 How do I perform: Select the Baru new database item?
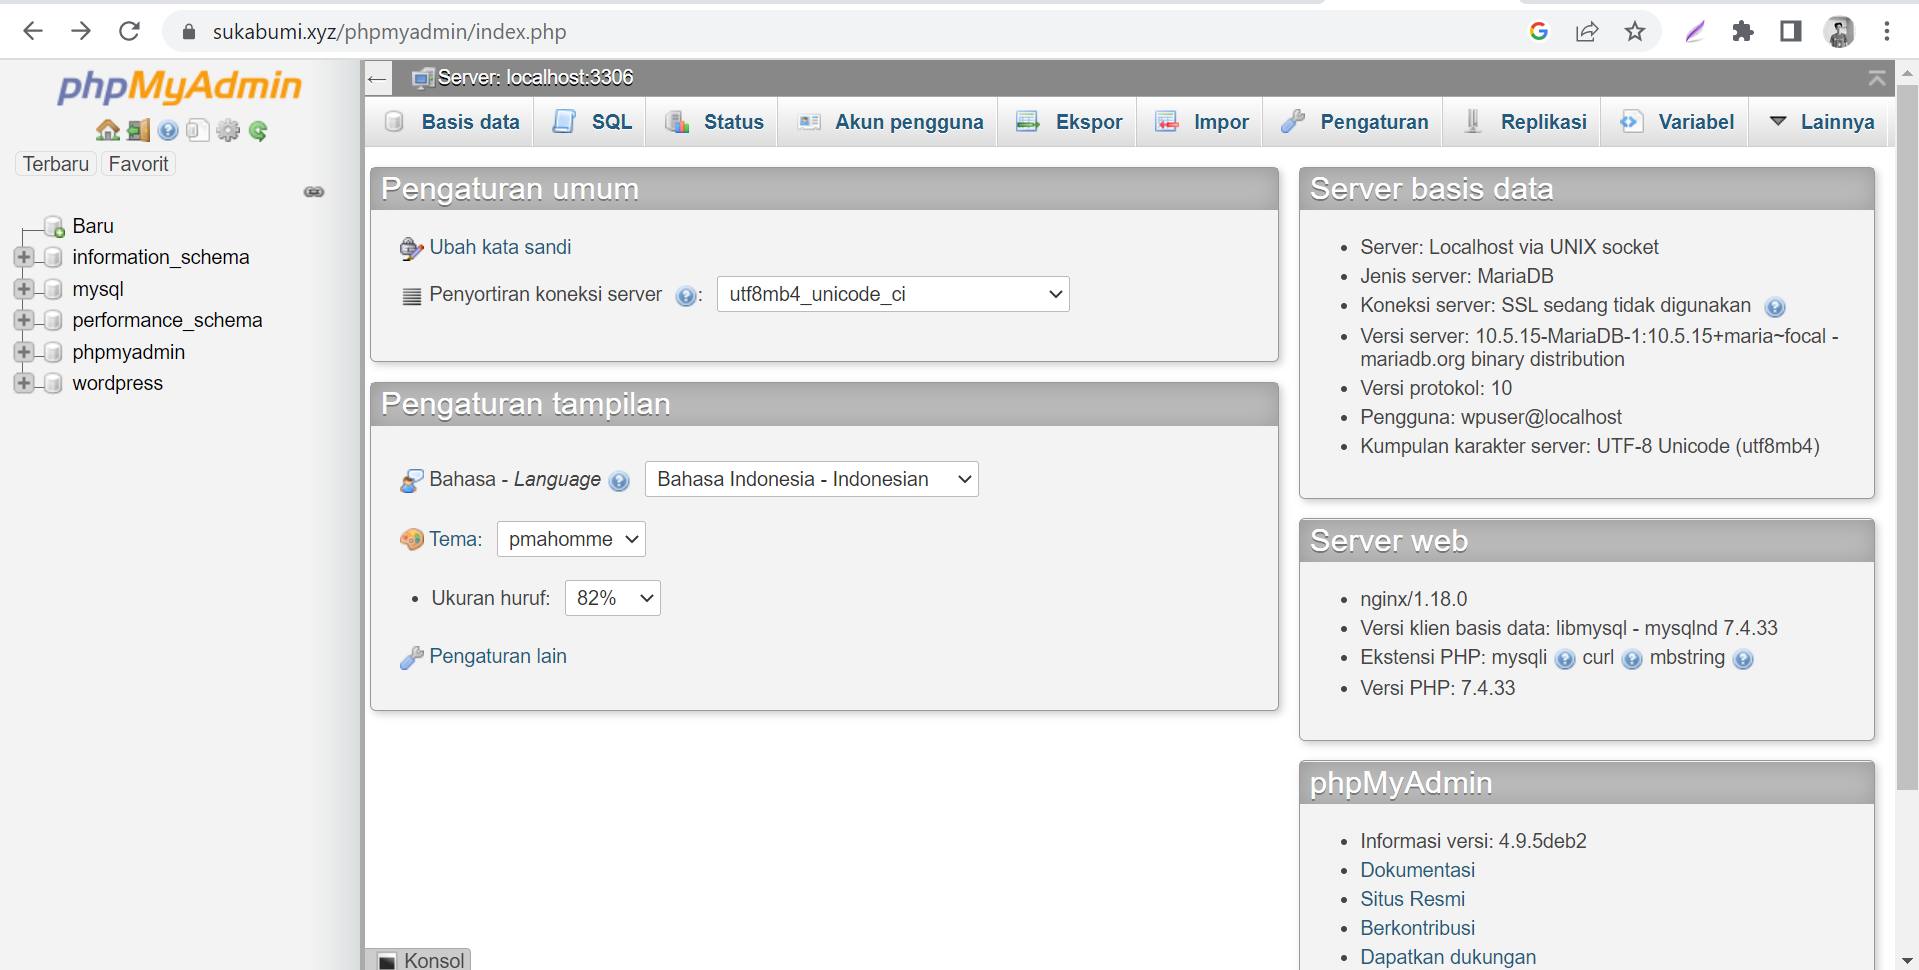point(93,226)
